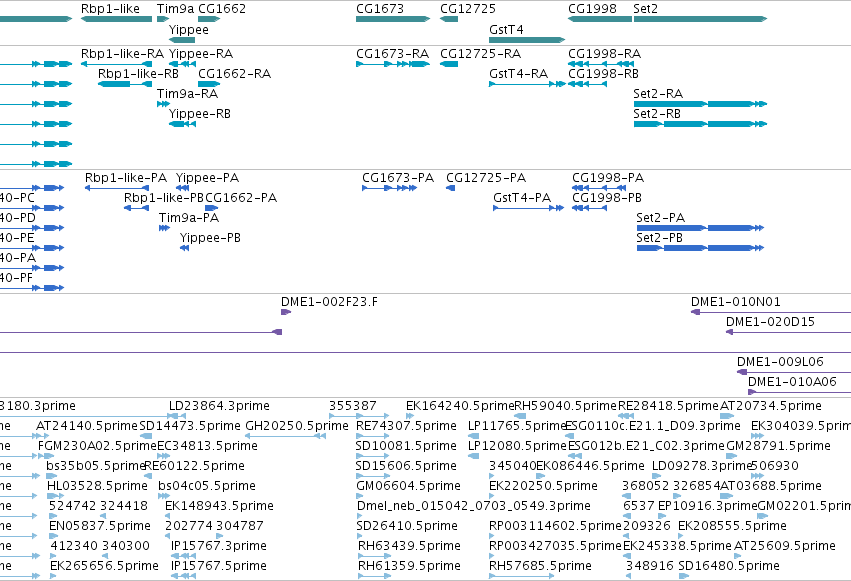851x581 pixels.
Task: Select clone DME1-010N01
Action: point(771,312)
